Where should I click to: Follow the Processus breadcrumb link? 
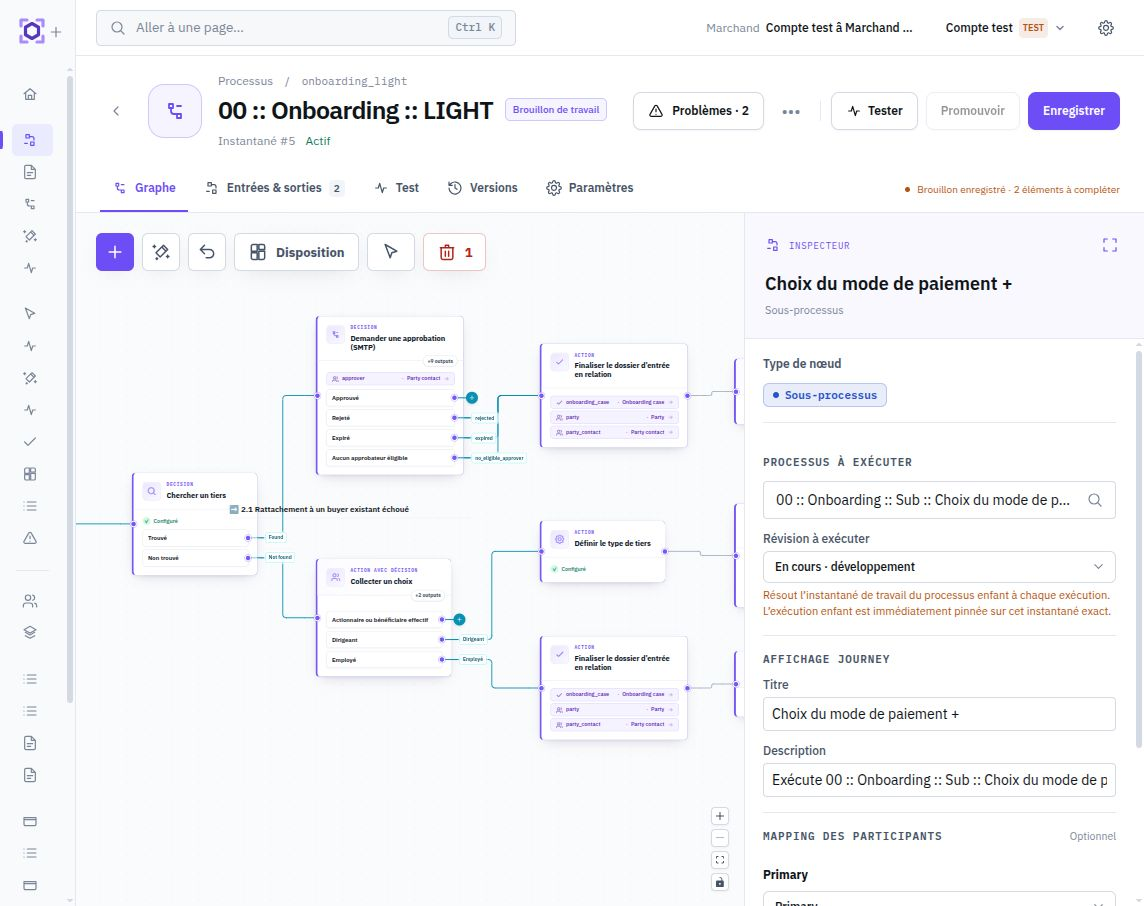pyautogui.click(x=245, y=81)
